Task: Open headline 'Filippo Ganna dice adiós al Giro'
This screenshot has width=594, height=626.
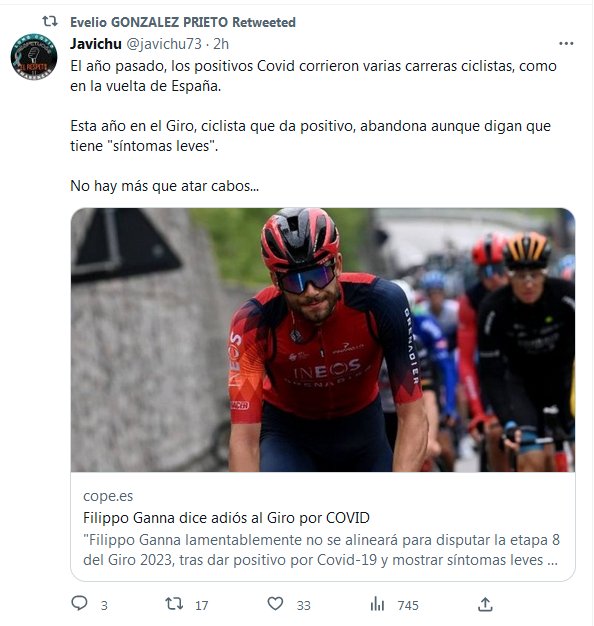Action: coord(226,518)
